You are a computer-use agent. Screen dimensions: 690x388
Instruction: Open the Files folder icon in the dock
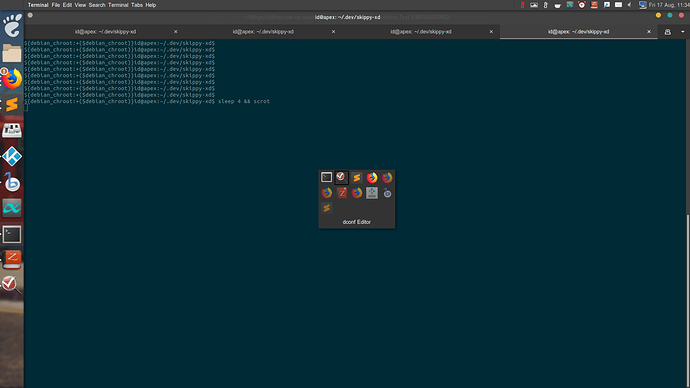[x=12, y=53]
